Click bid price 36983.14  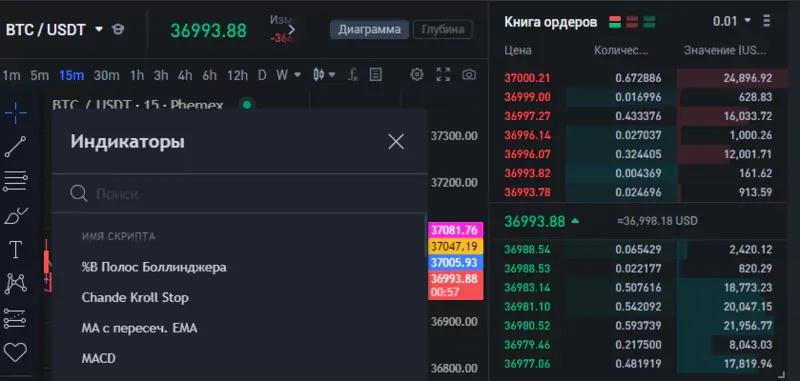point(528,288)
